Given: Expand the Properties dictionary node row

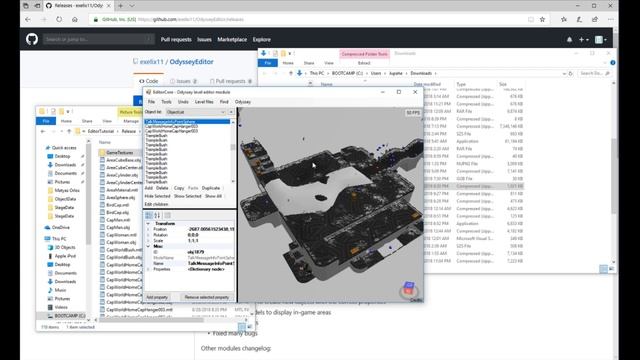Looking at the screenshot, I should click(148, 269).
